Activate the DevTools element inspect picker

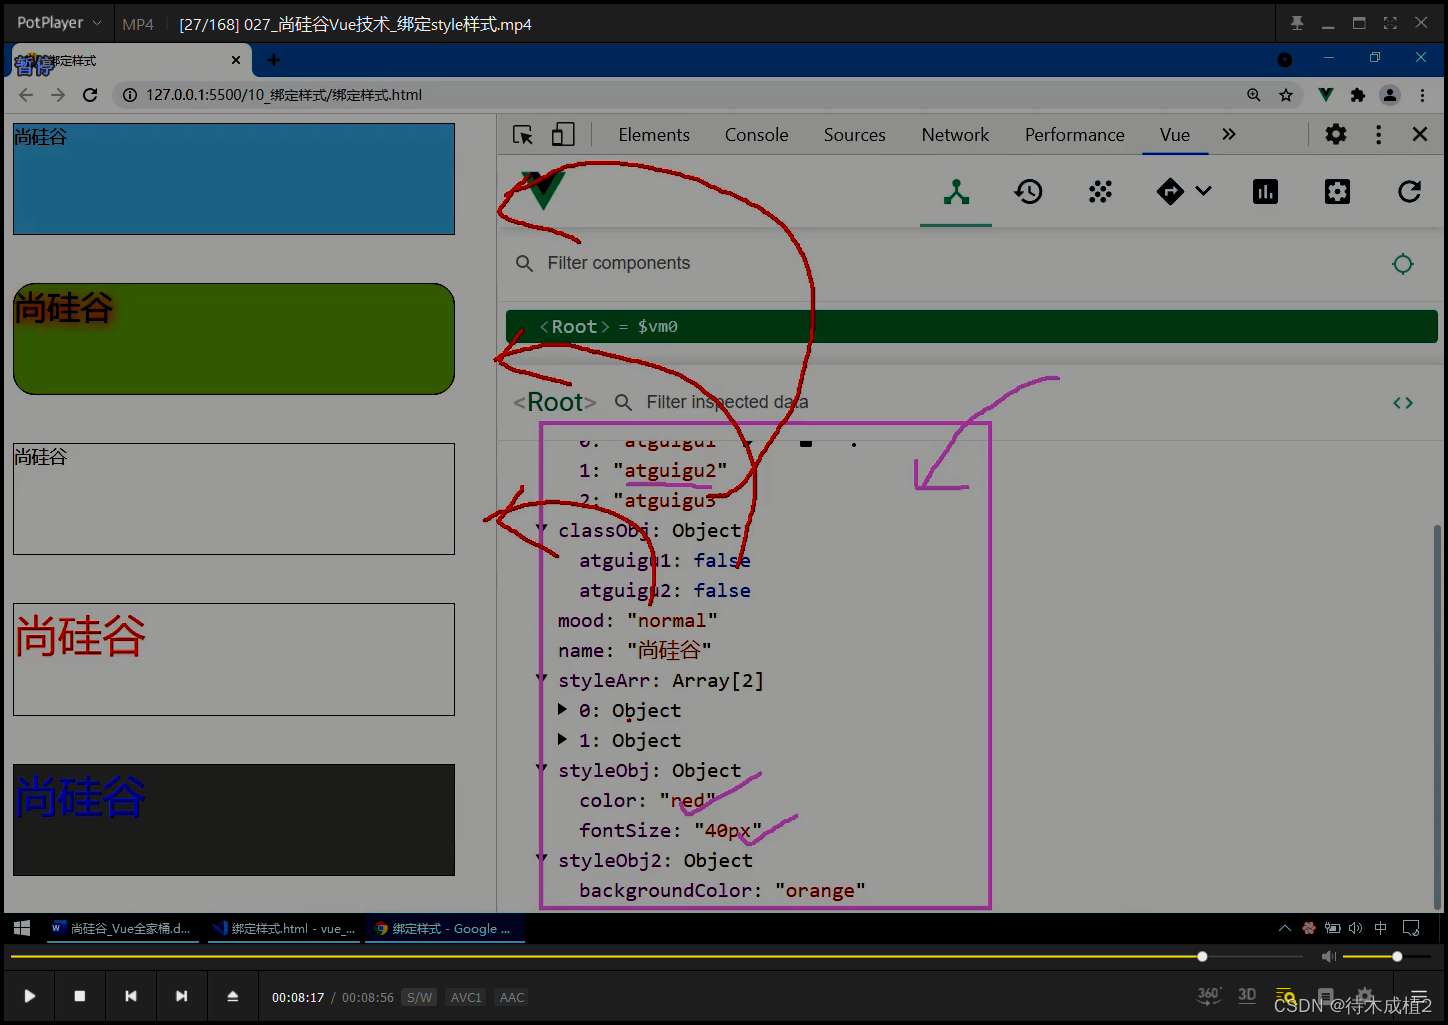(x=523, y=135)
